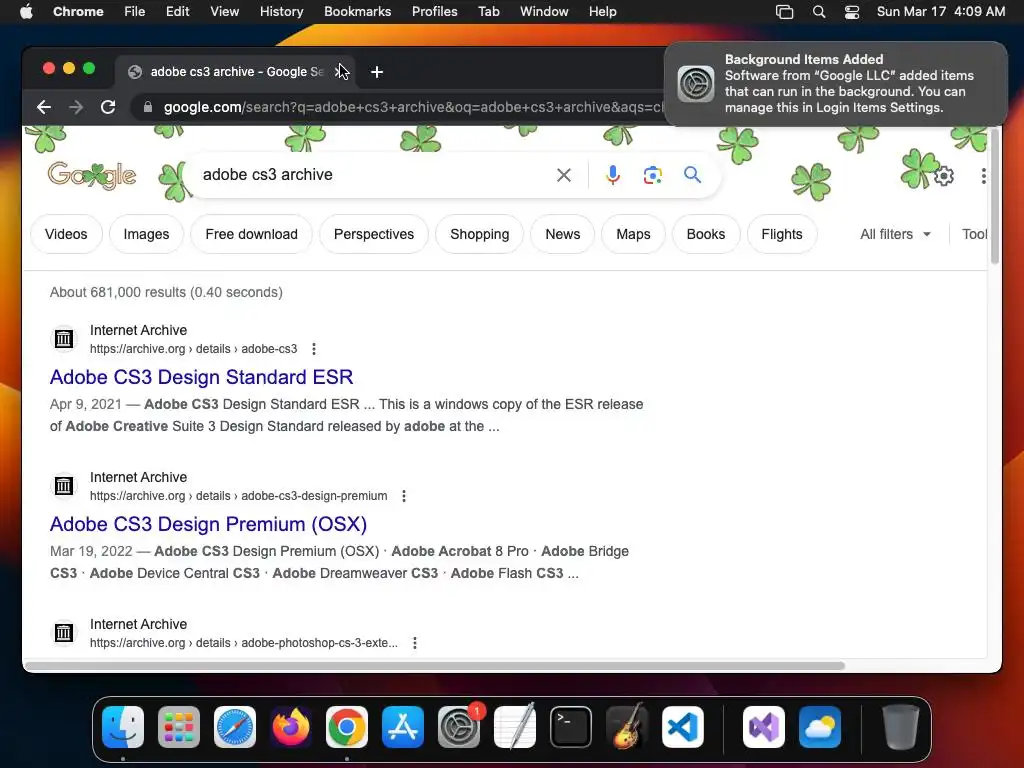
Task: Start voice search with the microphone icon
Action: point(613,175)
